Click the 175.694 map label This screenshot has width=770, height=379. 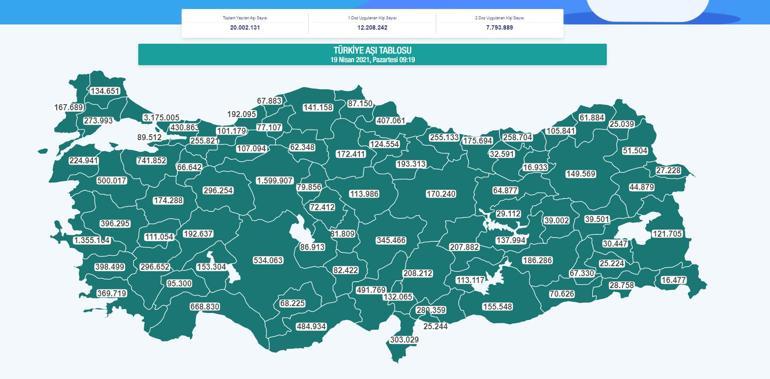477,140
